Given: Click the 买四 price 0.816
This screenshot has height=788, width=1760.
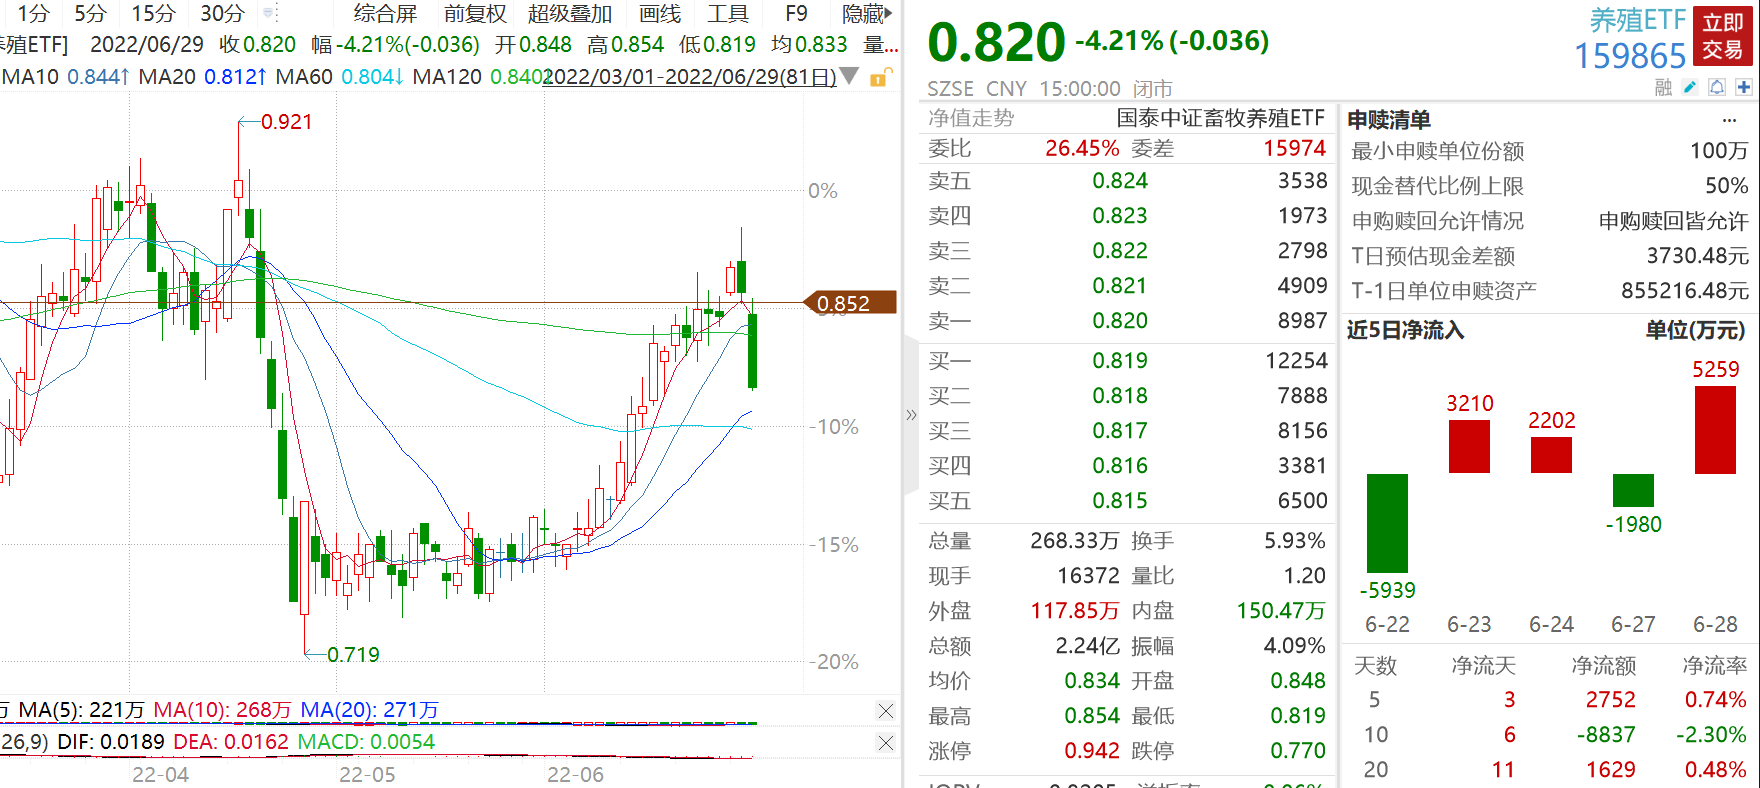Looking at the screenshot, I should click(x=1120, y=466).
